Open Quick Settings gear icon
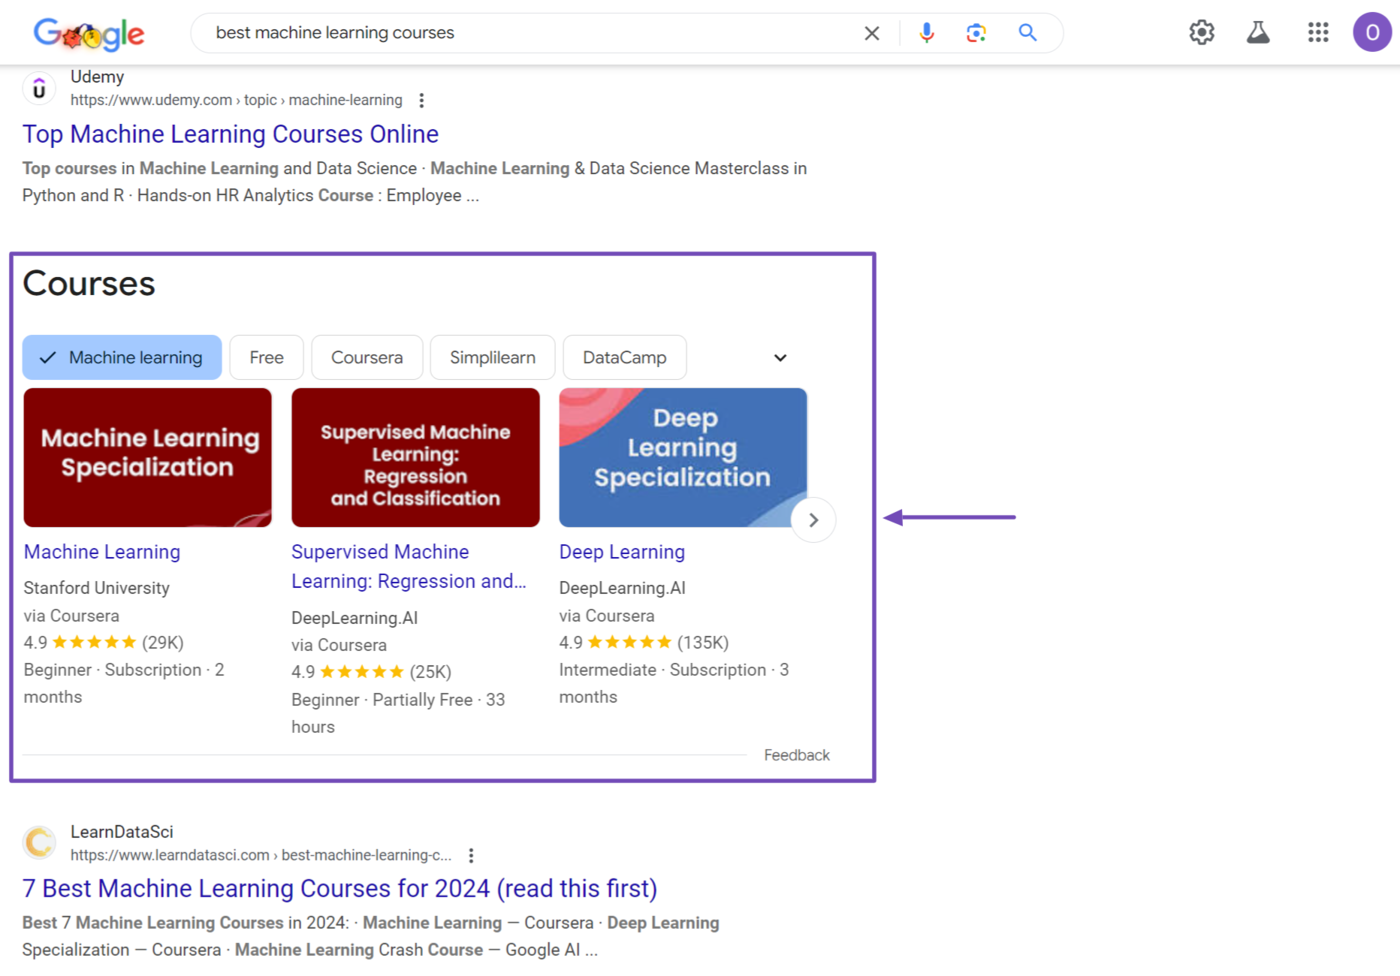Viewport: 1400px width, 976px height. point(1202,33)
